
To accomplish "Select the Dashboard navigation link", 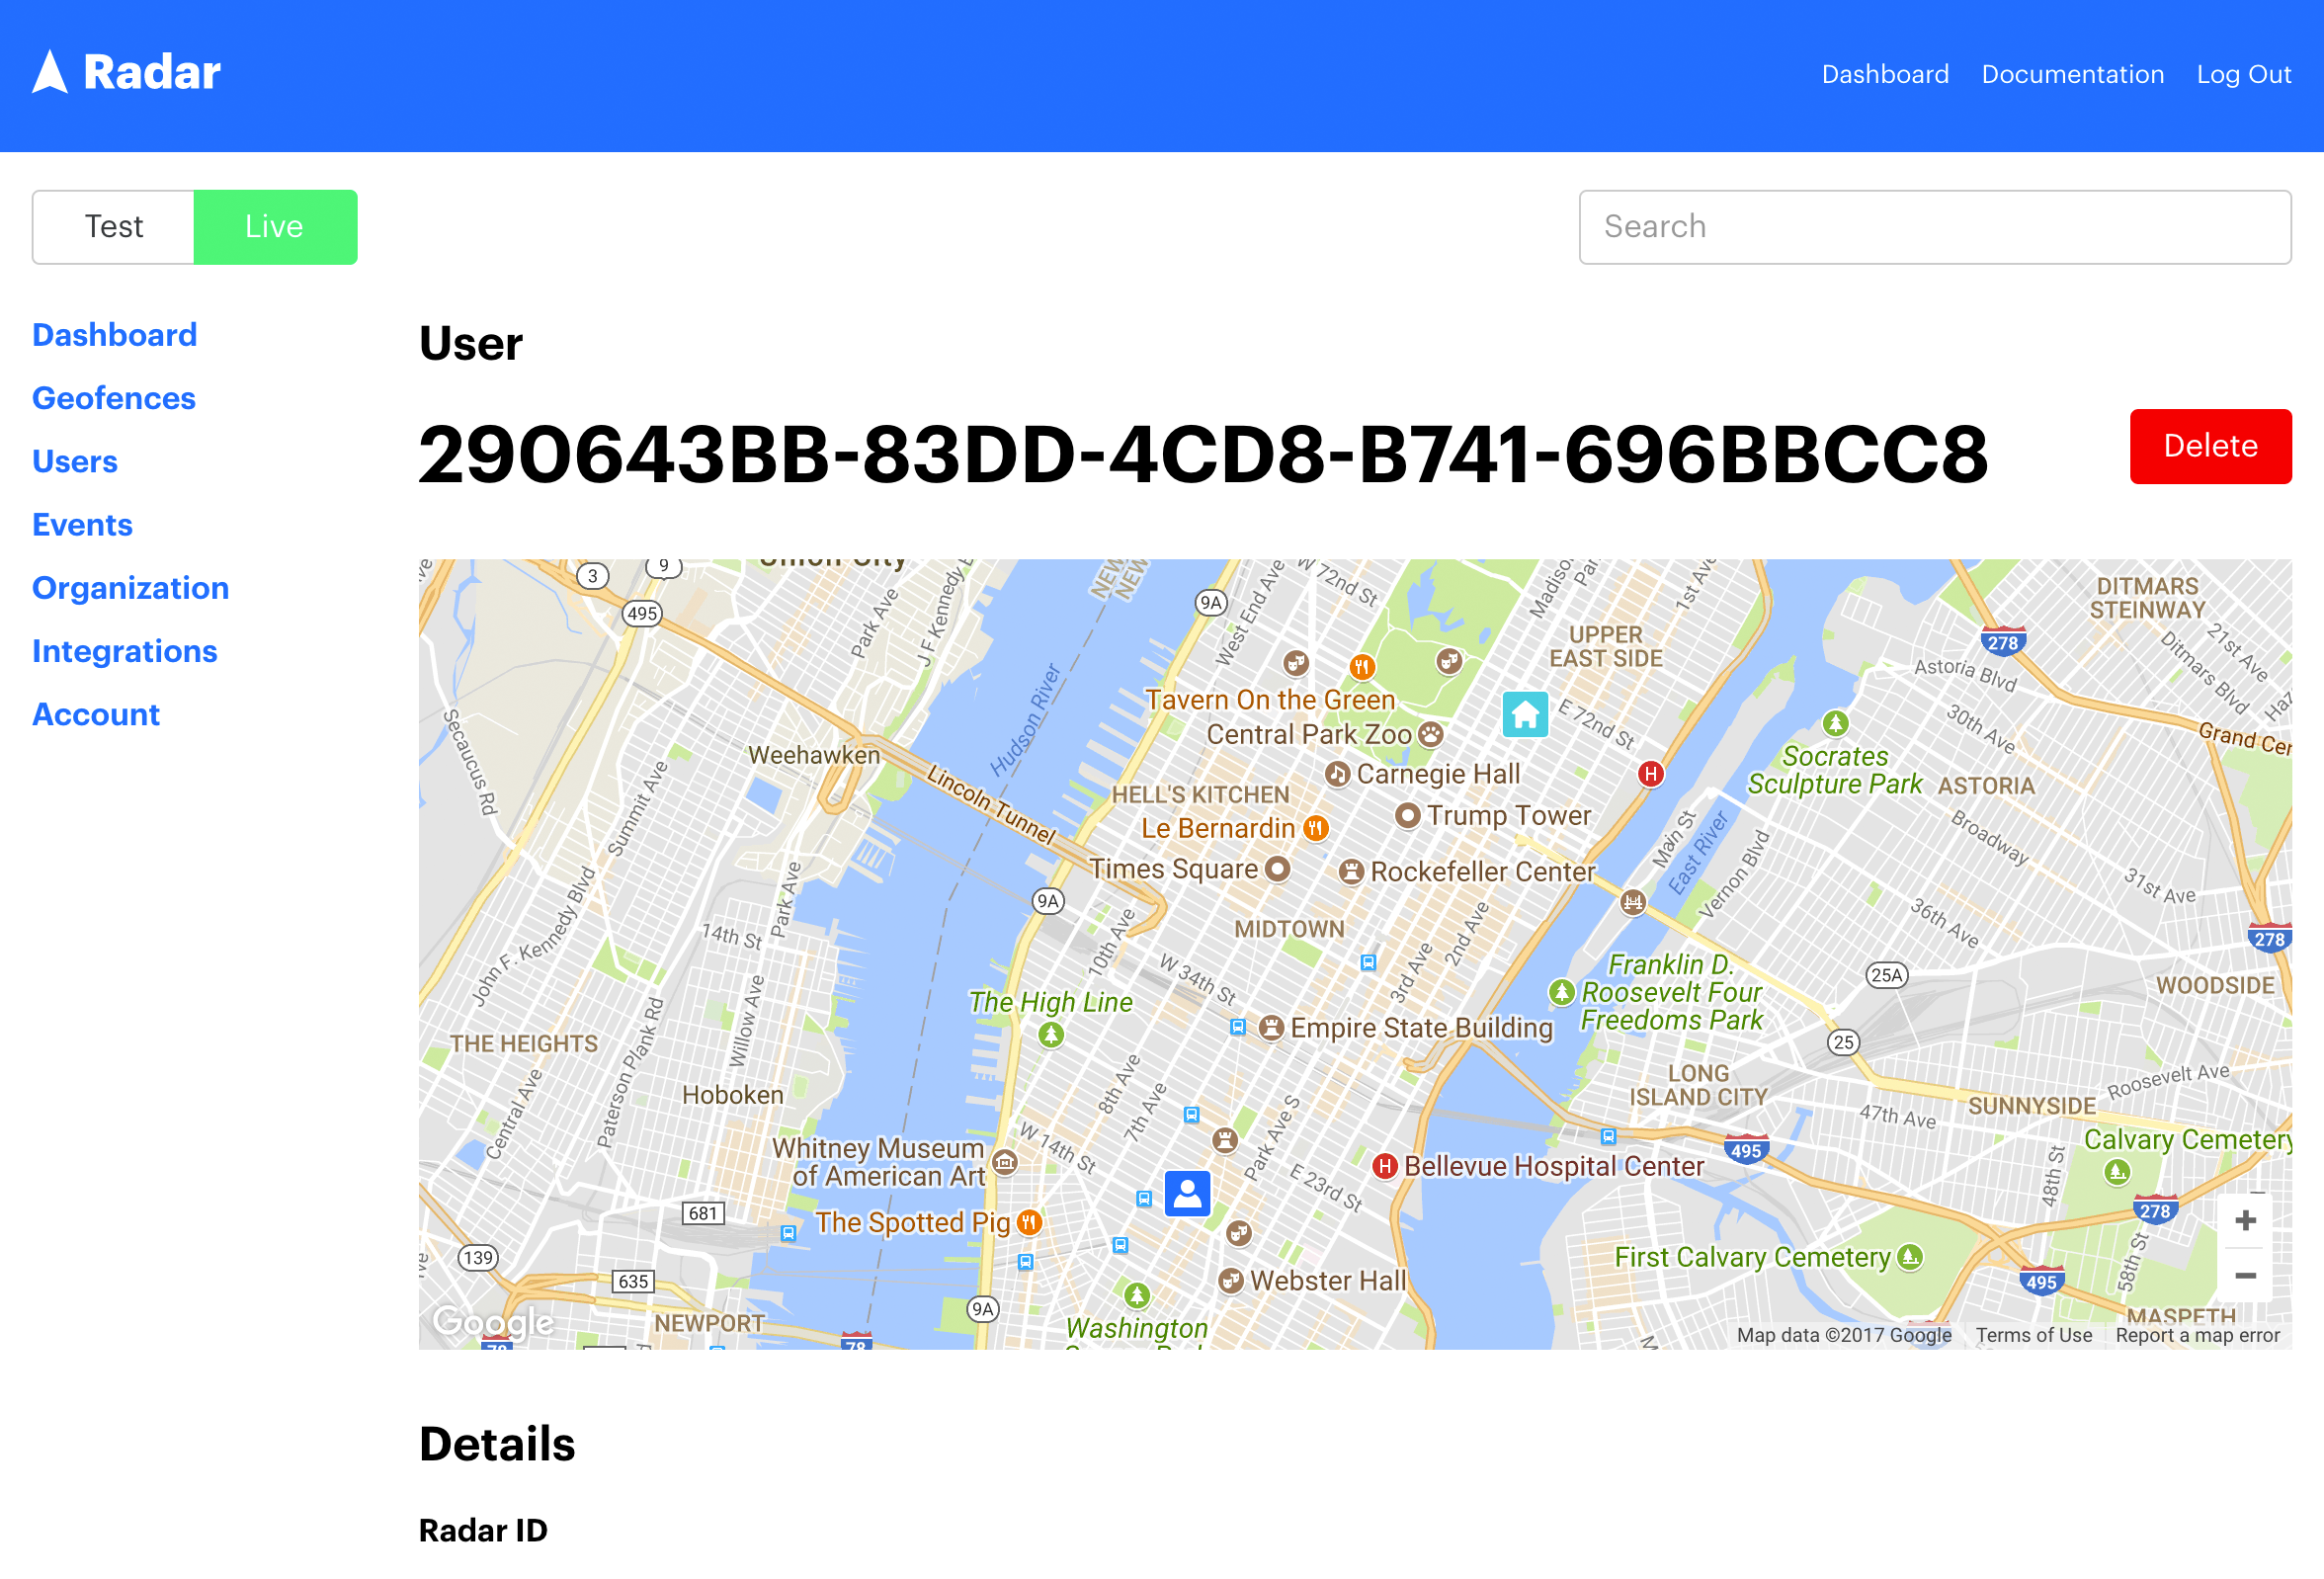I will (115, 333).
